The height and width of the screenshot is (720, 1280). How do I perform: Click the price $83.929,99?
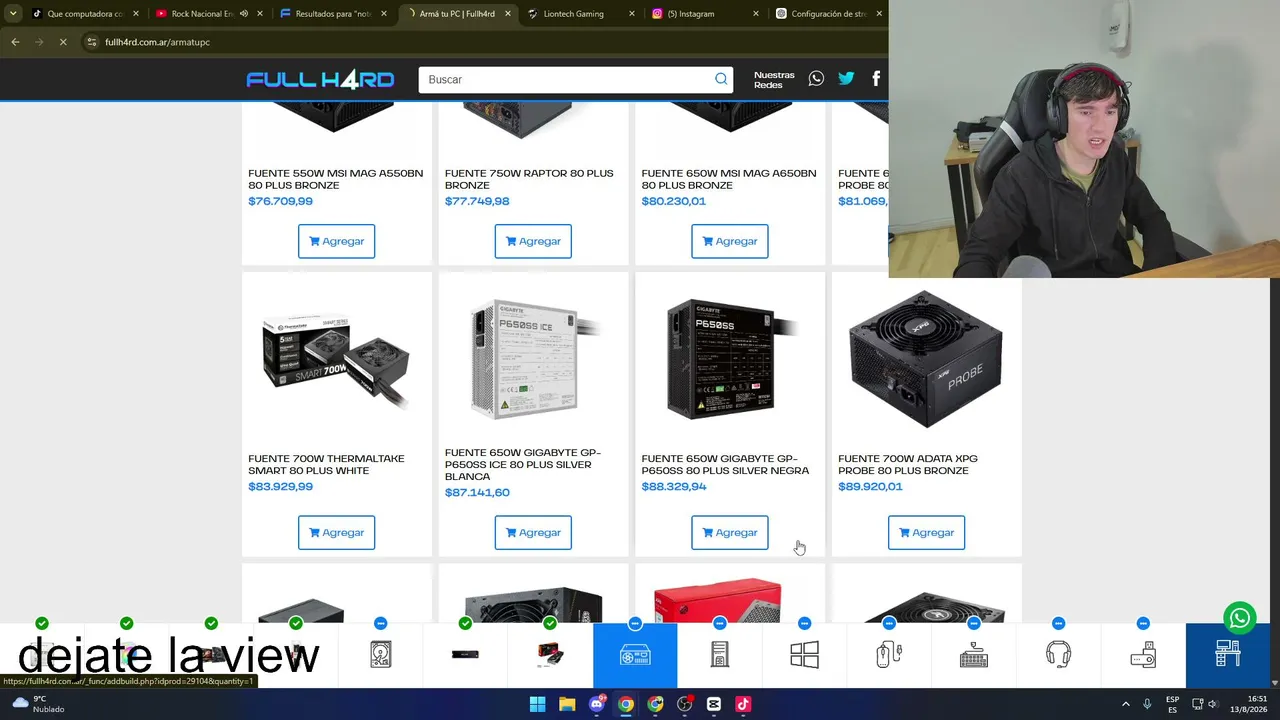[280, 486]
